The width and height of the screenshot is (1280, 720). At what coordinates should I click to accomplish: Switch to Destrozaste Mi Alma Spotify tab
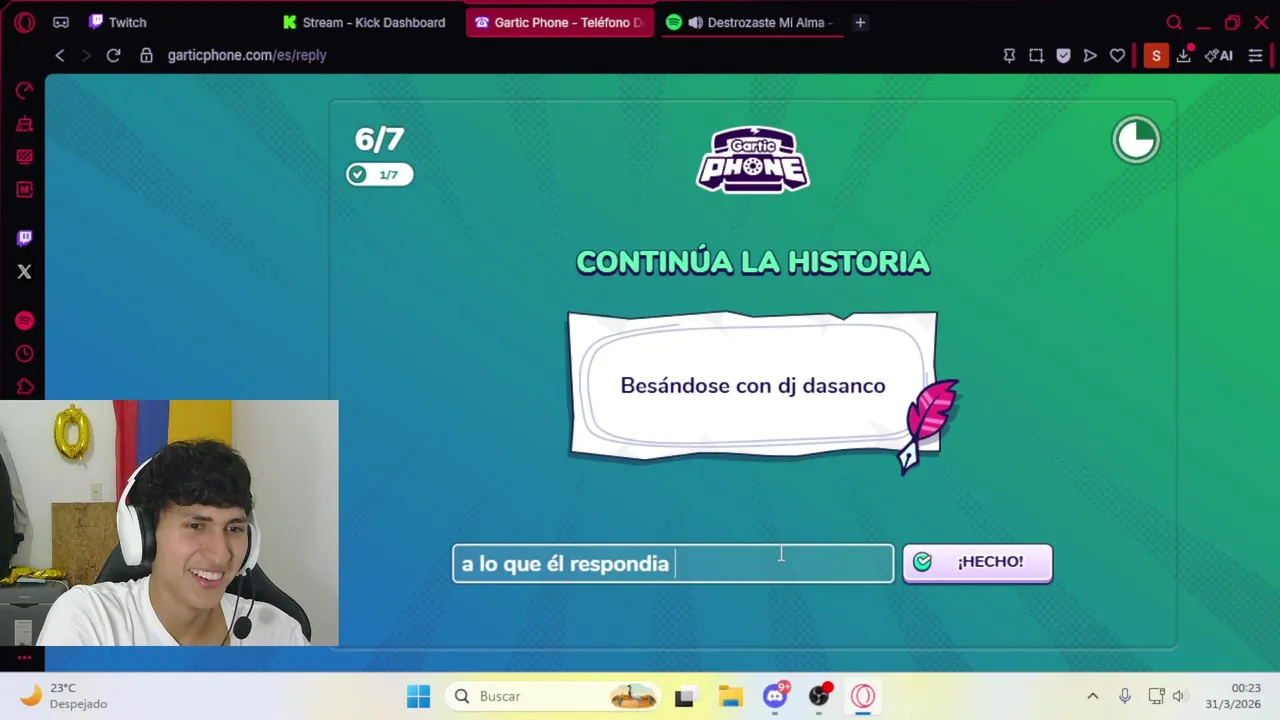[752, 22]
